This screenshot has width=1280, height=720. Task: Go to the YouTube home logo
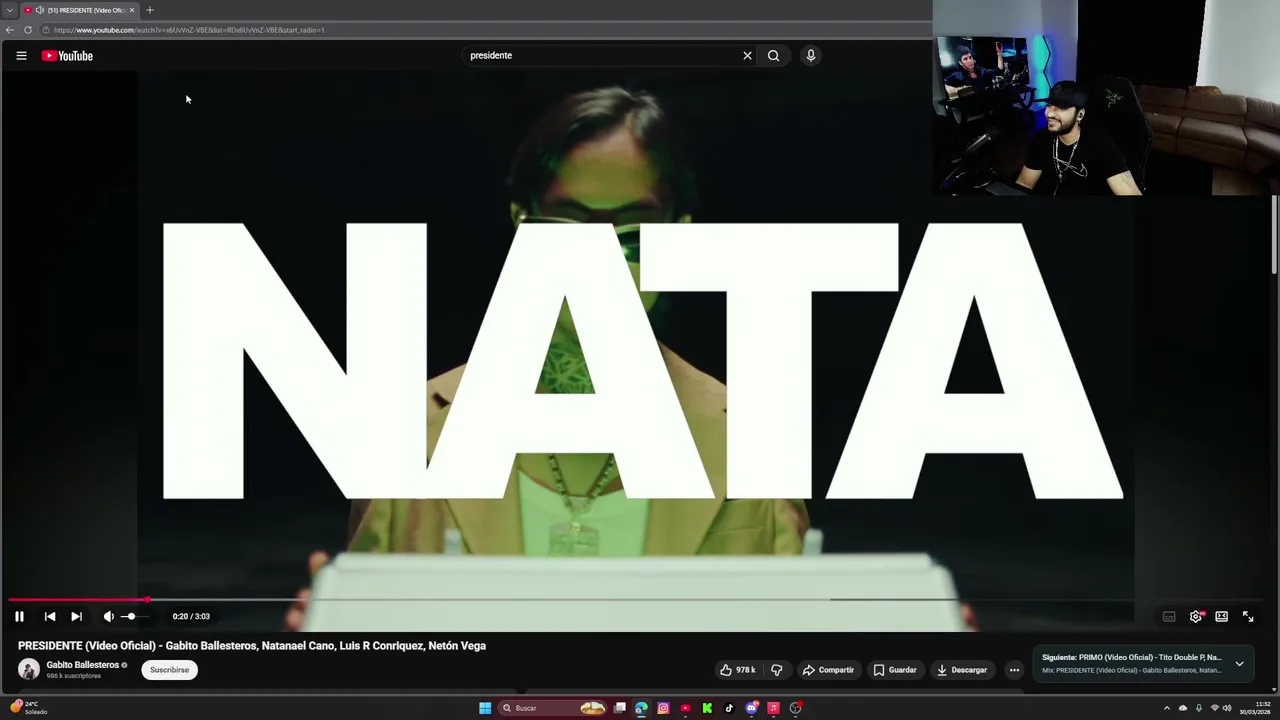pyautogui.click(x=67, y=56)
